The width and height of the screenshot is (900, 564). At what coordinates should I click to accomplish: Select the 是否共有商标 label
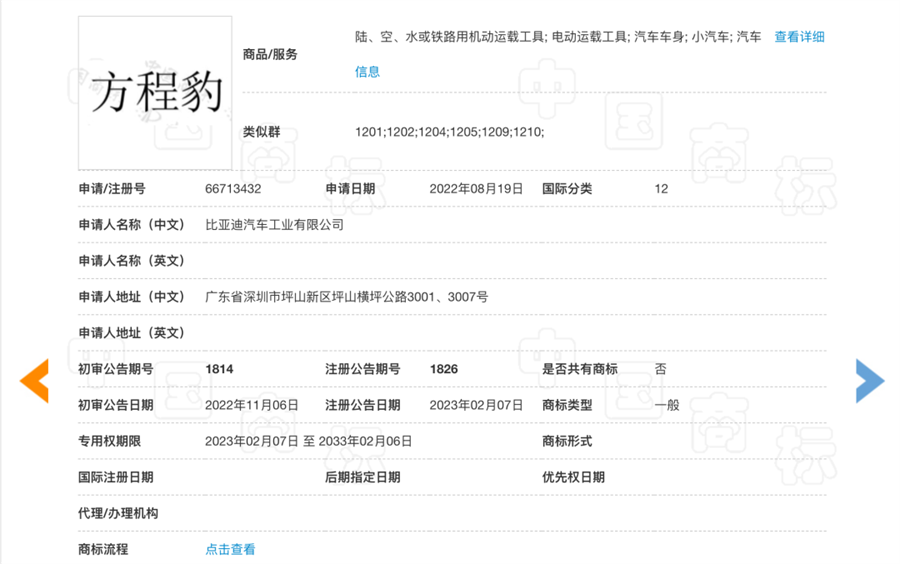coord(580,369)
